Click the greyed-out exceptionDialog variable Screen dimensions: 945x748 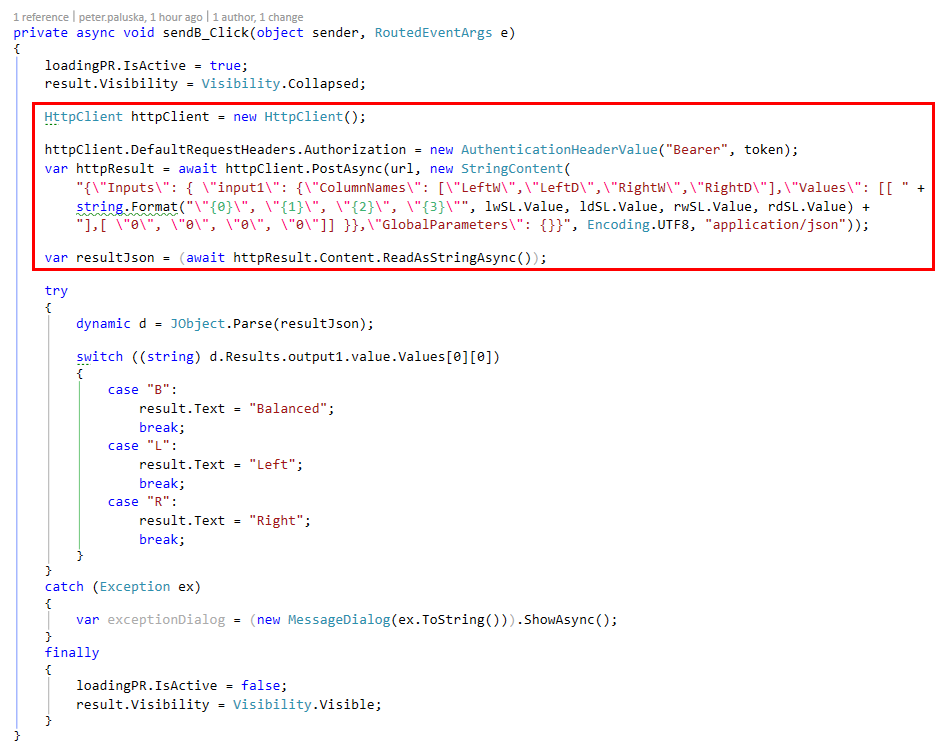[166, 620]
